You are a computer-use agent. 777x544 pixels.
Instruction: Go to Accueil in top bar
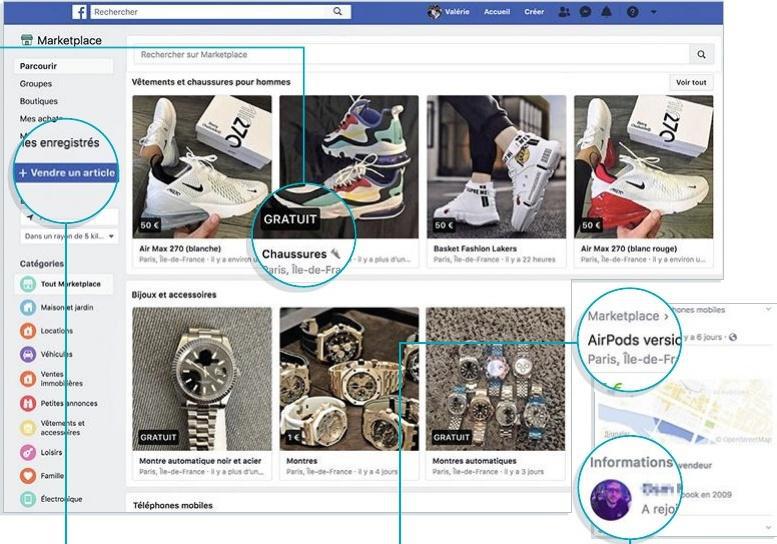497,12
